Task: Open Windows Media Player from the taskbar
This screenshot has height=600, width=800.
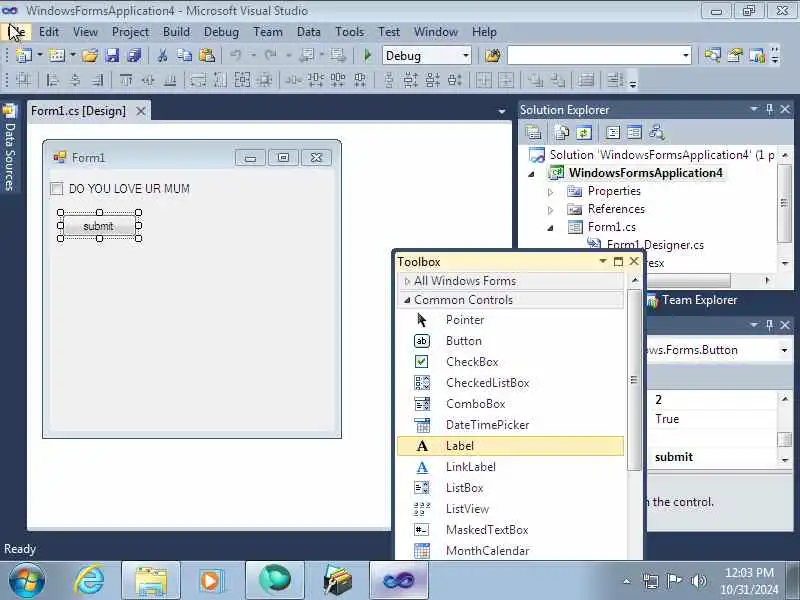Action: [x=211, y=580]
